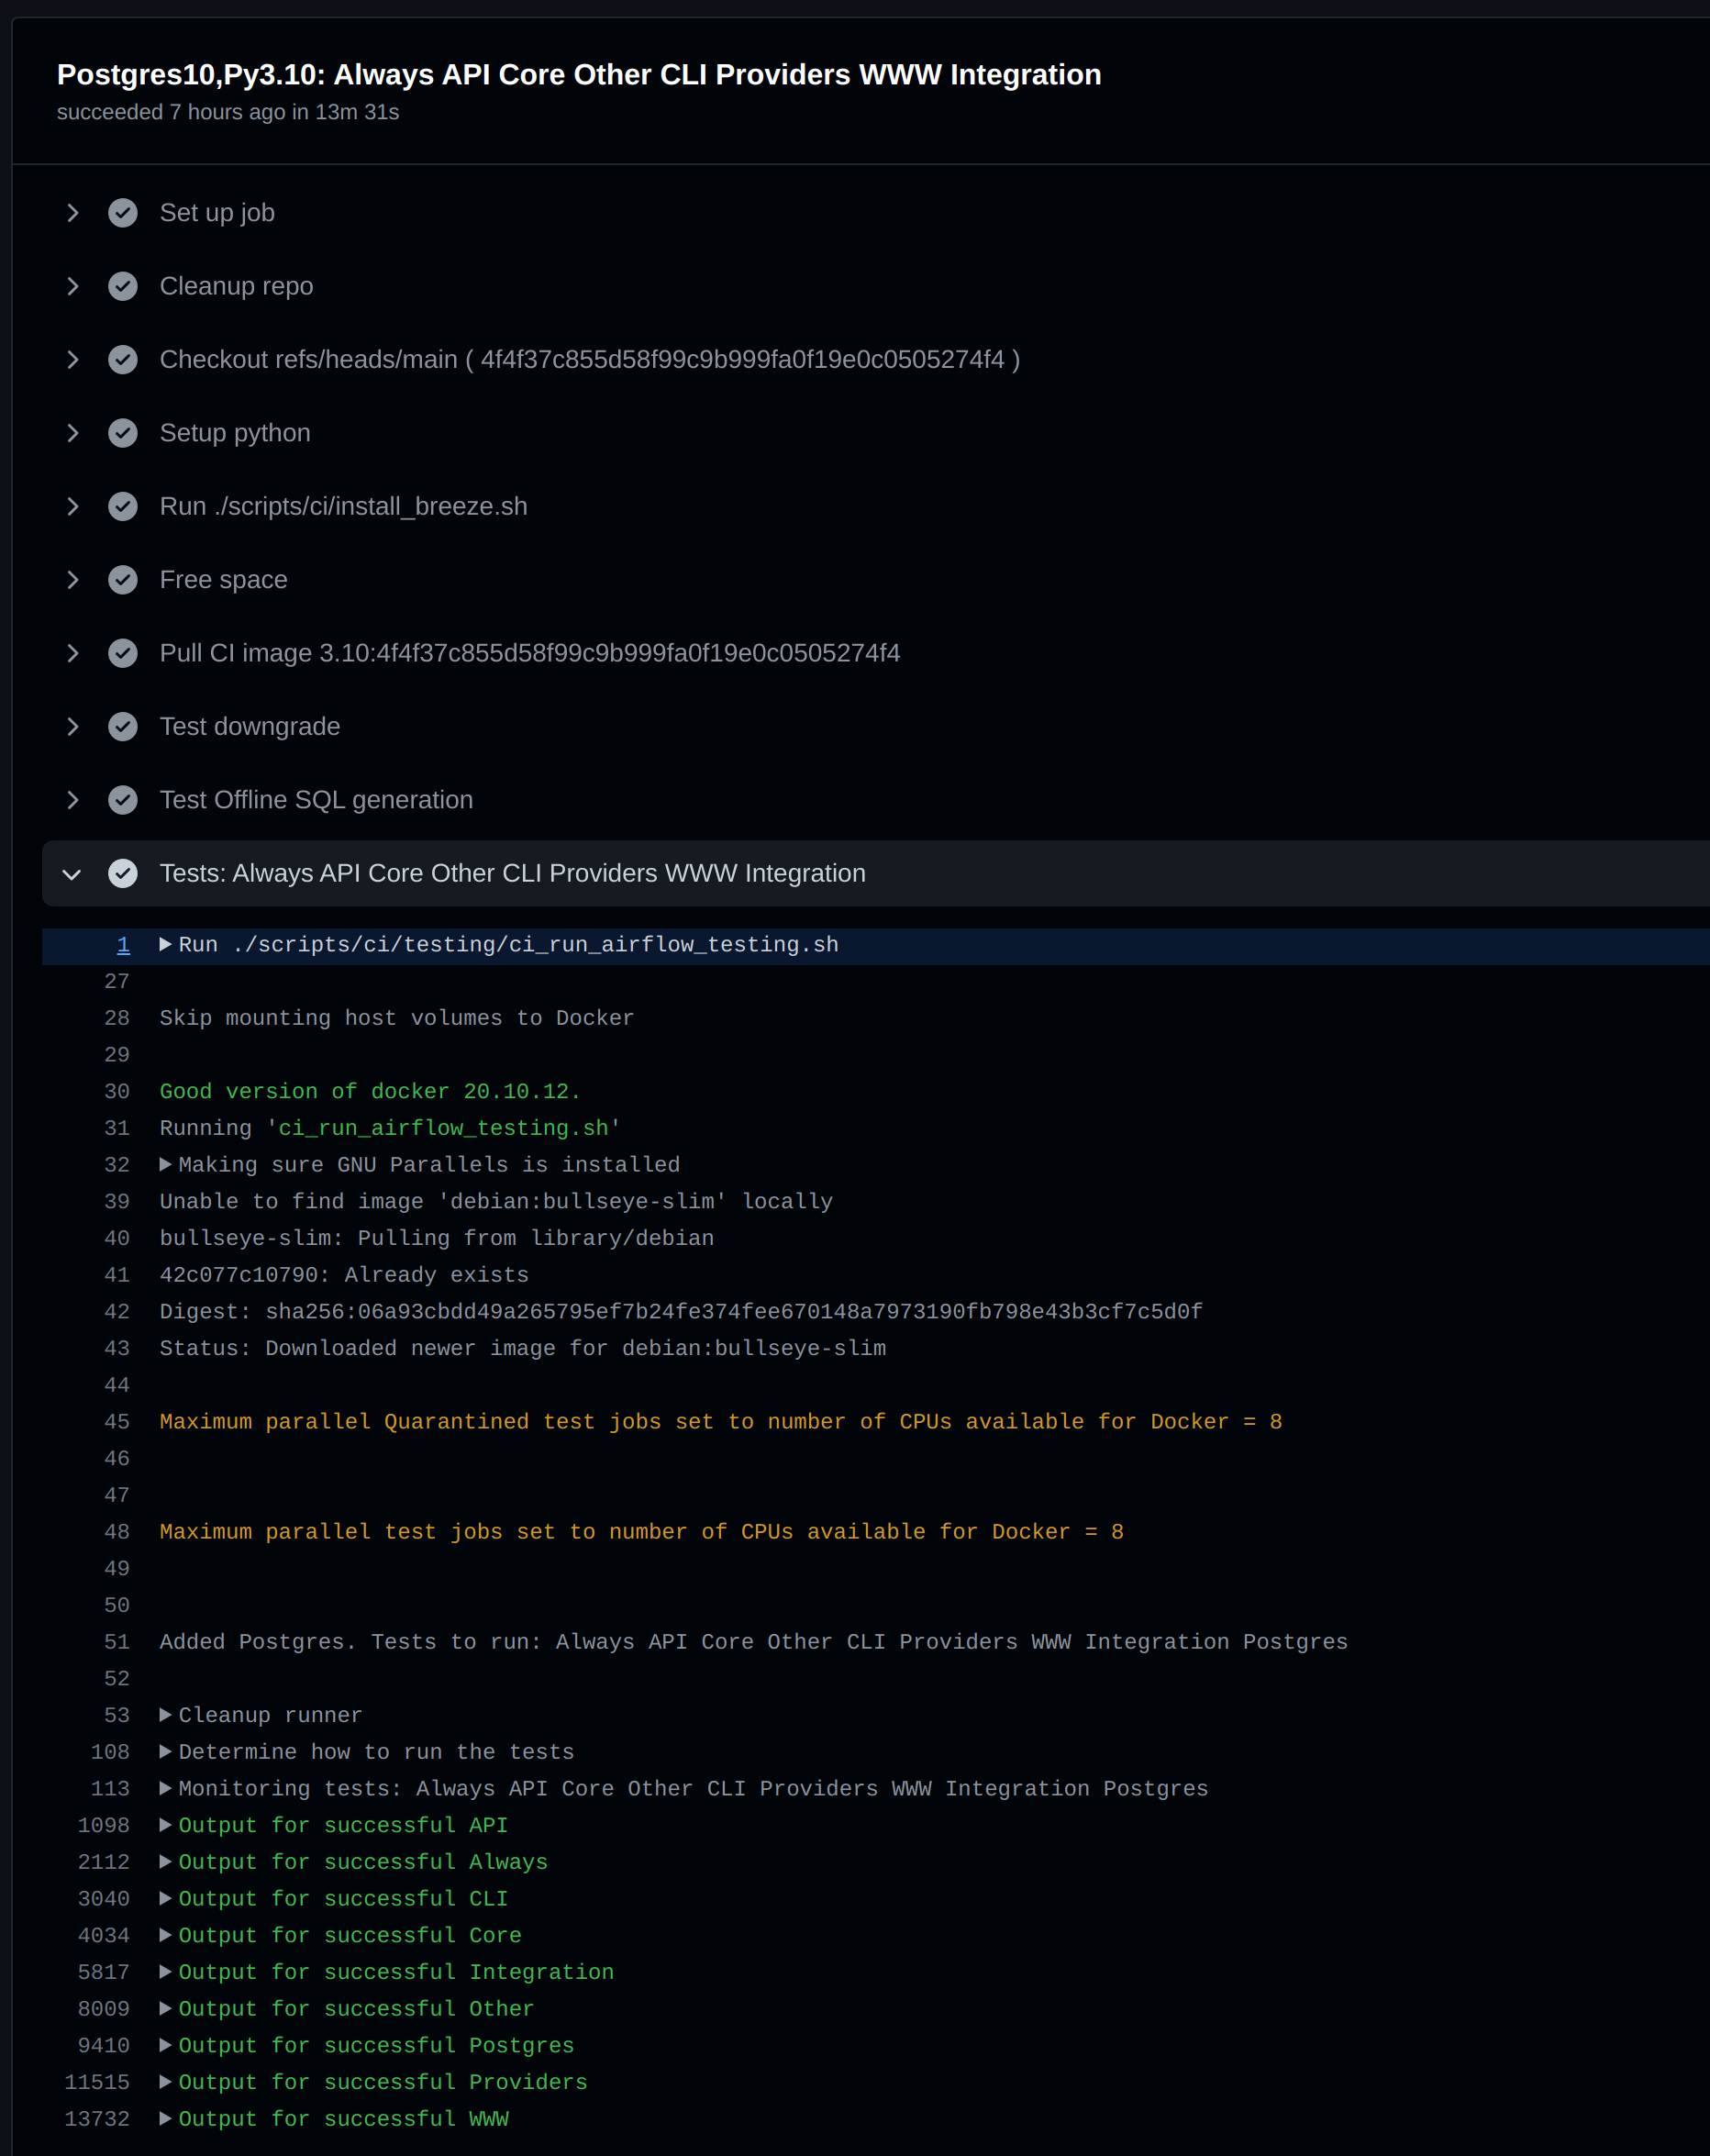Click 'Maximum parallel Quarantined test jobs' line

(x=721, y=1422)
